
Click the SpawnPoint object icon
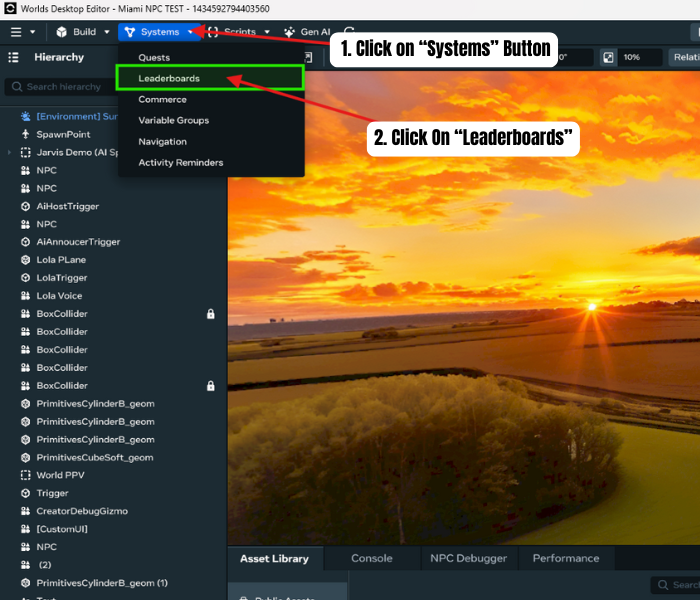26,134
